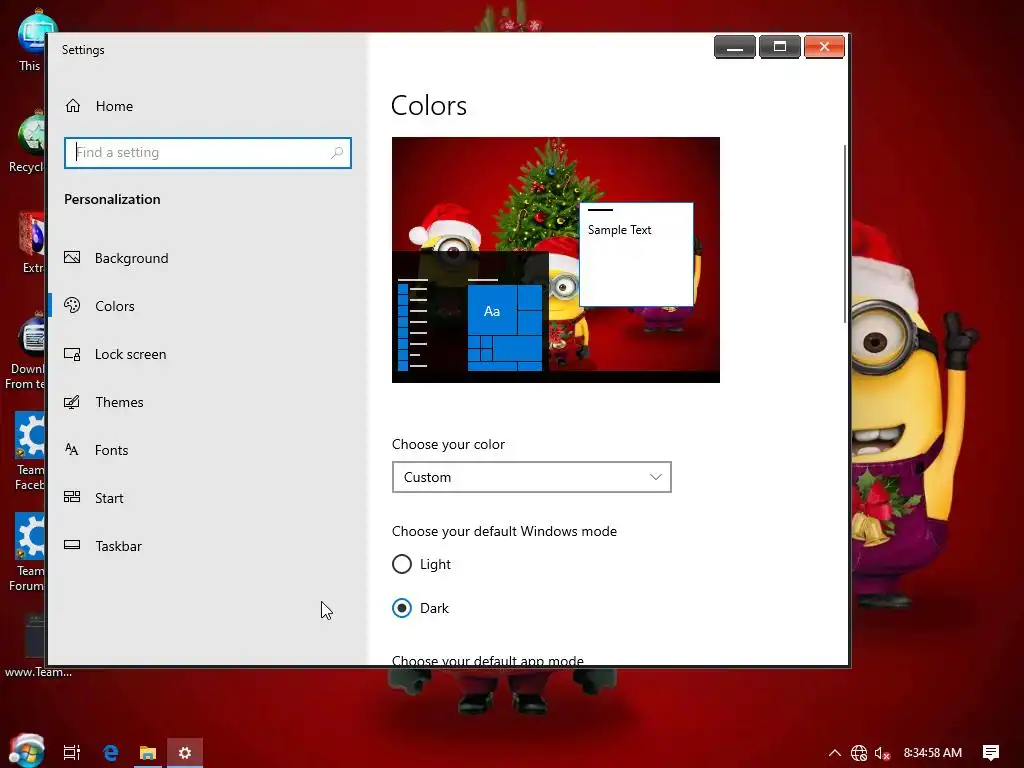Click the Settings window scrollbar
This screenshot has height=768, width=1024.
click(846, 234)
